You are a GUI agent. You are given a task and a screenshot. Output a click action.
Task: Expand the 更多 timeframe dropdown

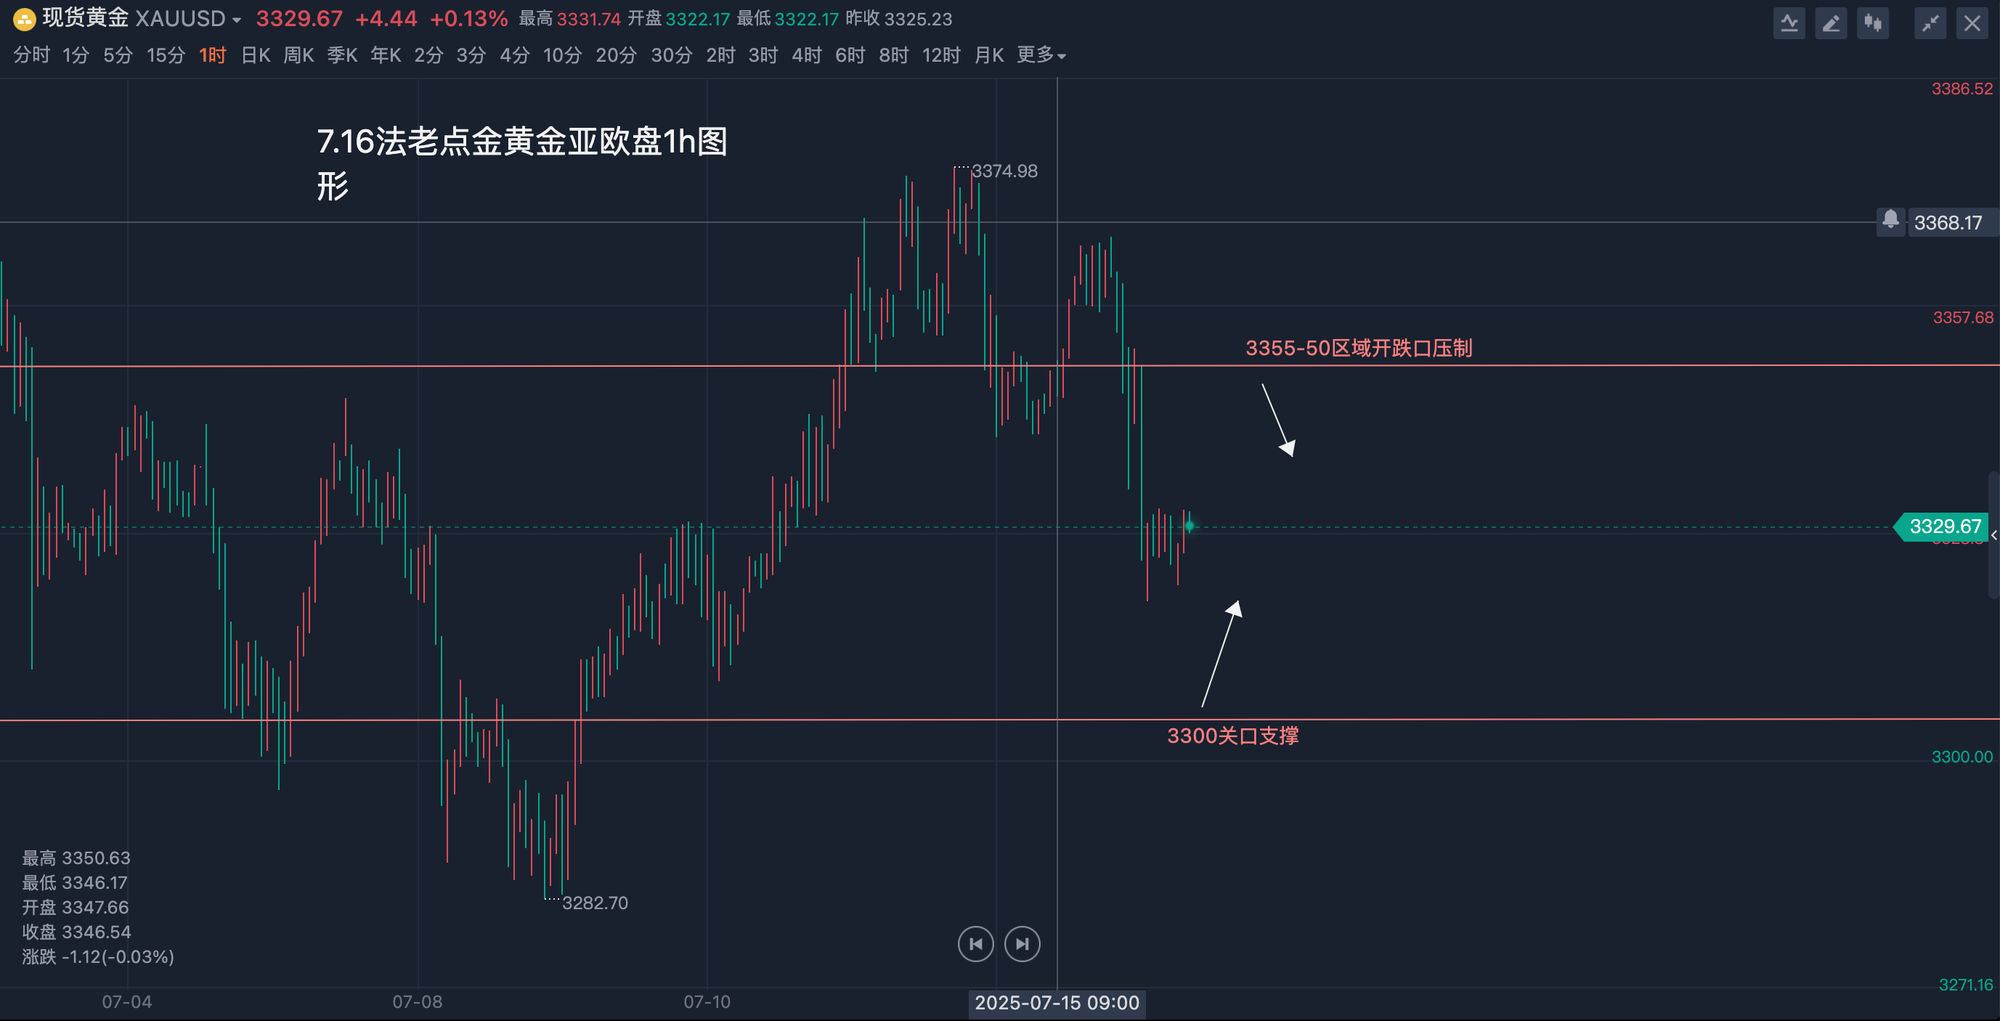(1041, 55)
